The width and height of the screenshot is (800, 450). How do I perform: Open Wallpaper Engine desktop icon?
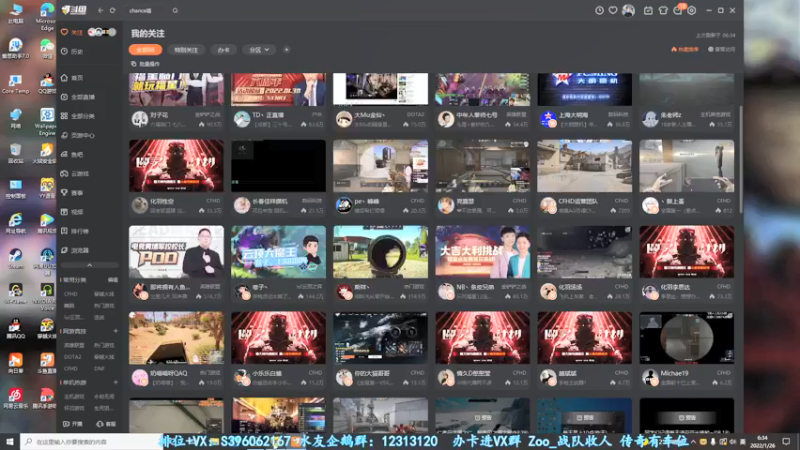tap(46, 121)
